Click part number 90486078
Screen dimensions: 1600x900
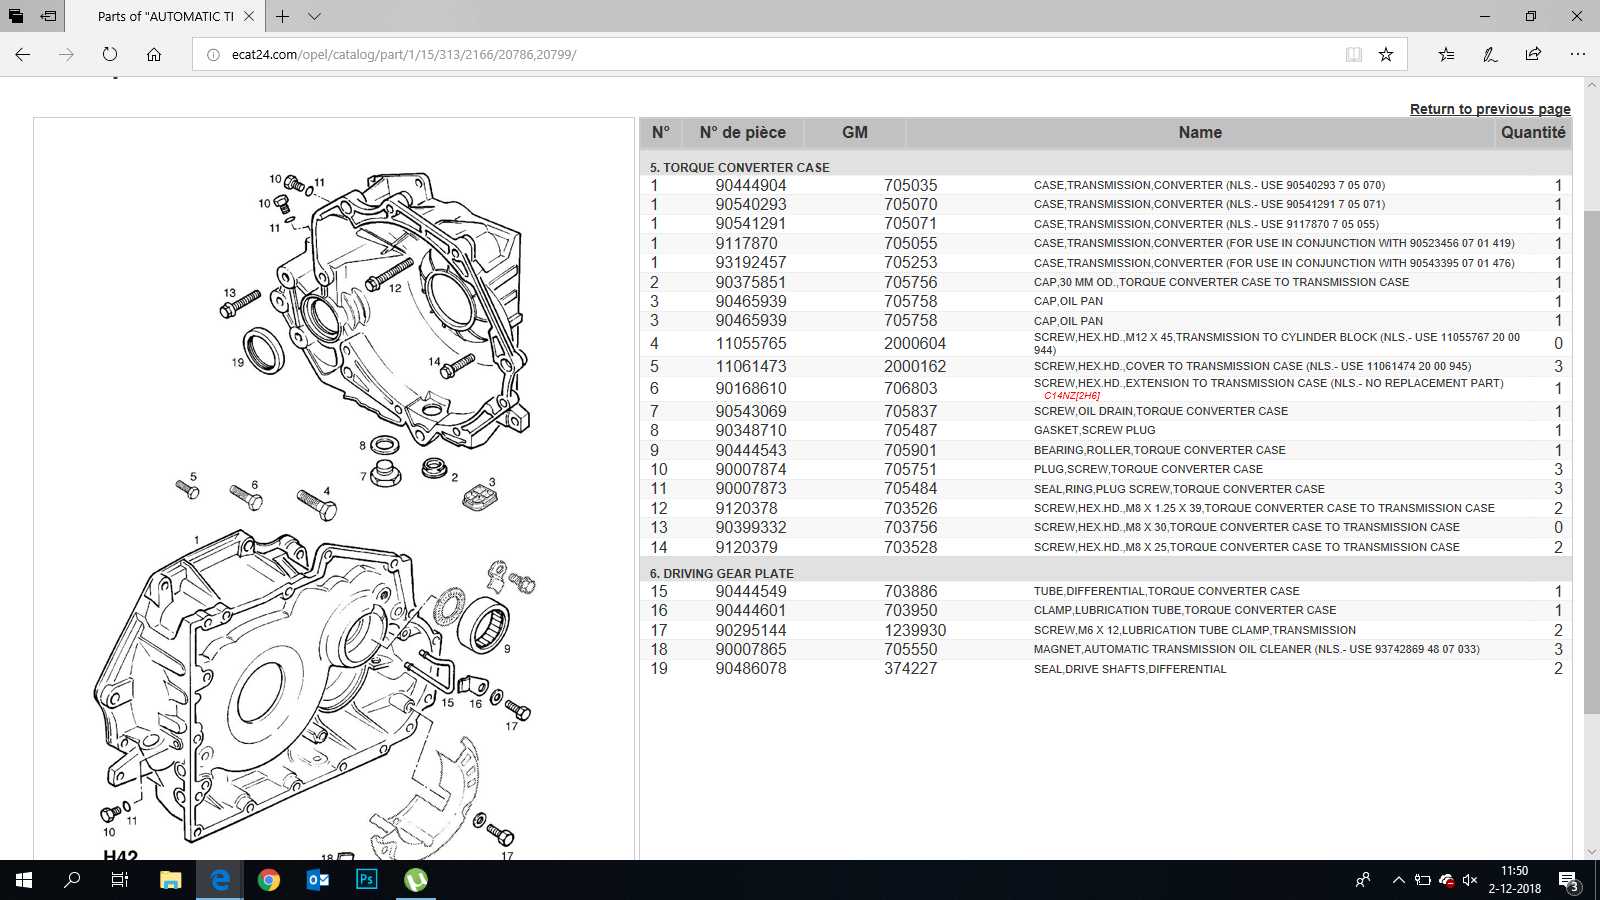[751, 668]
